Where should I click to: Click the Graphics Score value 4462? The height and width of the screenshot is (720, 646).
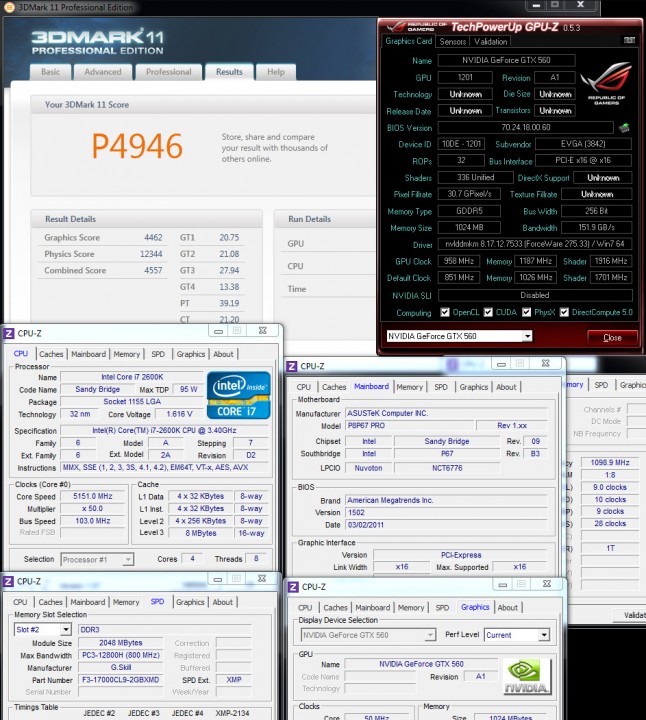153,237
